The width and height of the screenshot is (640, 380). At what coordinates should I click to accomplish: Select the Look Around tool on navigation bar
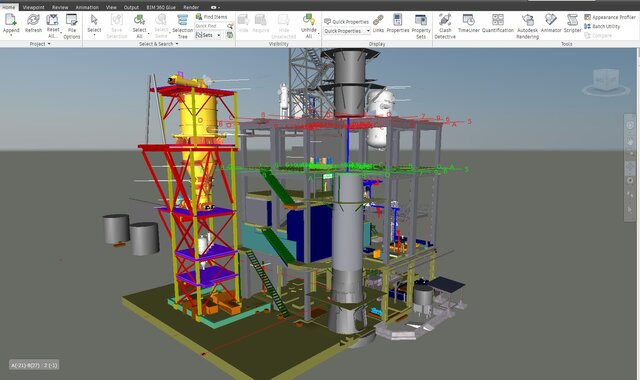630,180
